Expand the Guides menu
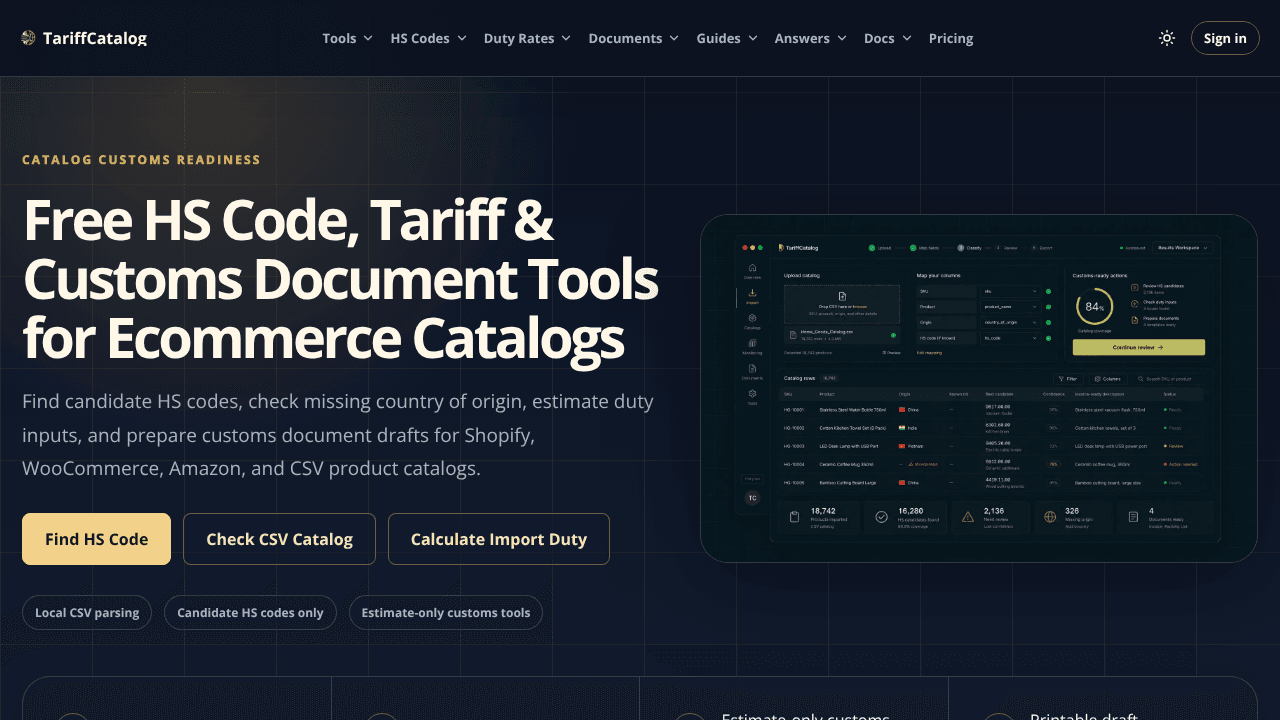This screenshot has height=720, width=1280. [x=727, y=38]
